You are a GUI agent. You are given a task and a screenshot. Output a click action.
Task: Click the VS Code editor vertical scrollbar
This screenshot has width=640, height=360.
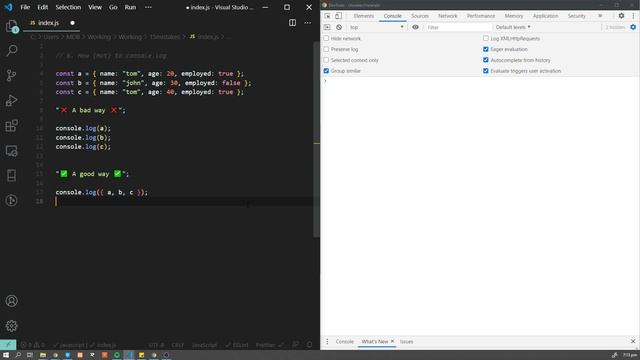(x=316, y=139)
